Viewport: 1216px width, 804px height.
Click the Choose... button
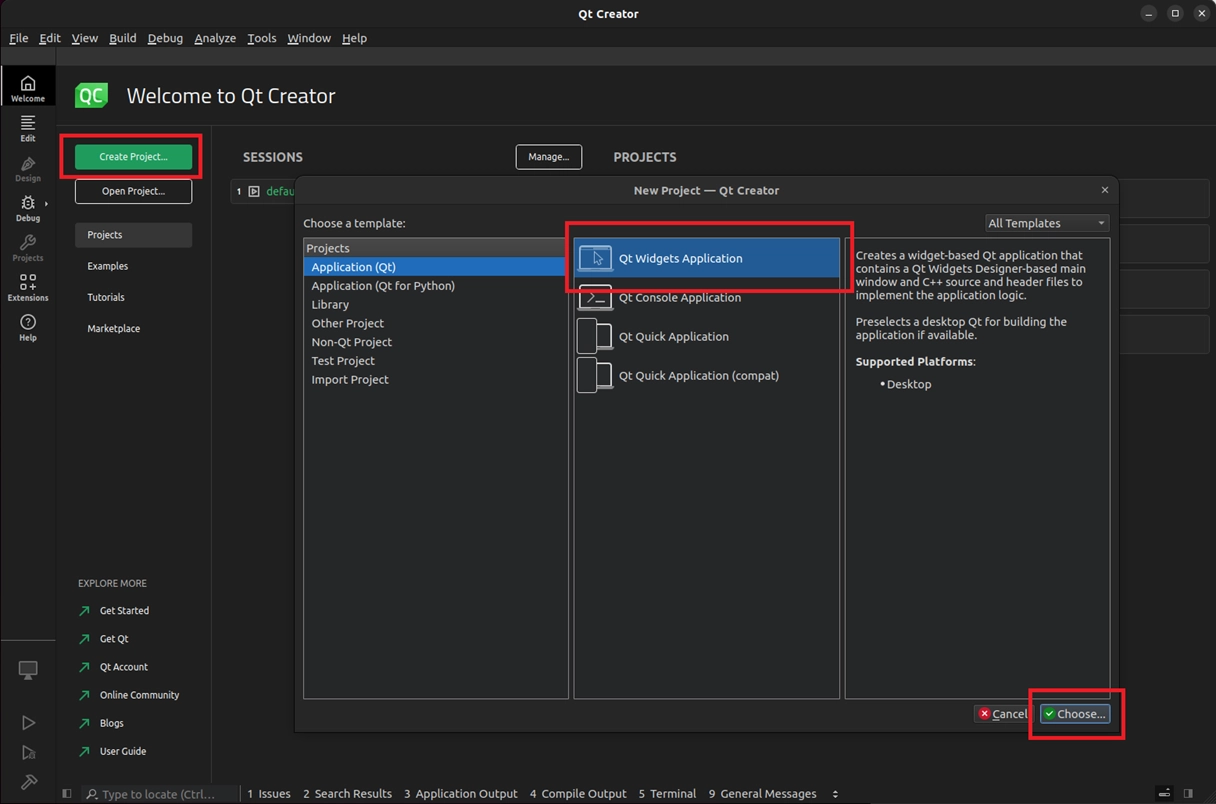(x=1074, y=714)
